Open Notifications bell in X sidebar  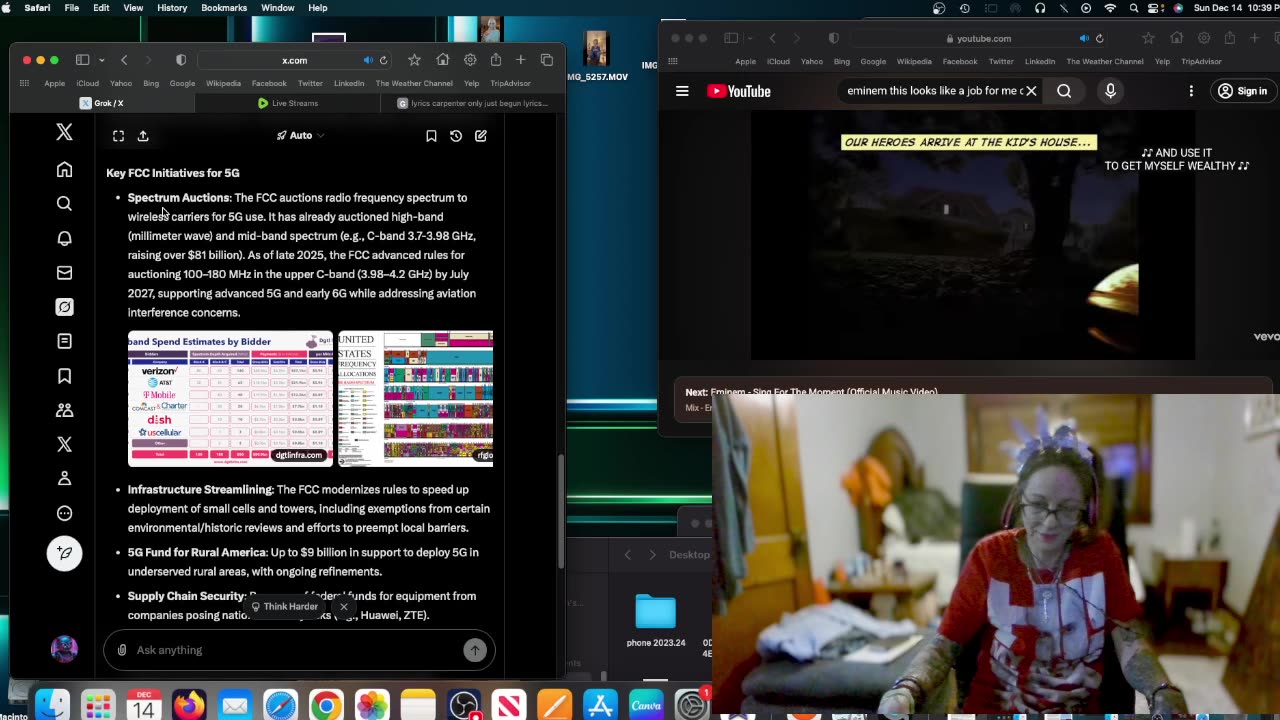64,238
